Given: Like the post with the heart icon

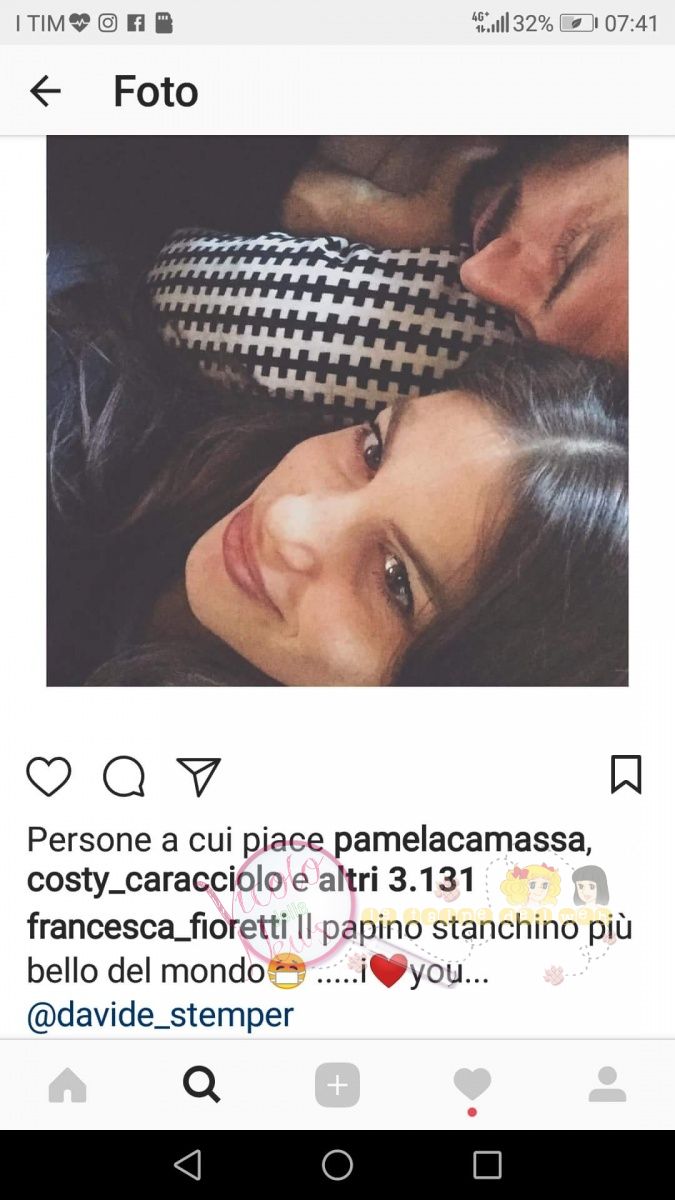Looking at the screenshot, I should click(48, 777).
